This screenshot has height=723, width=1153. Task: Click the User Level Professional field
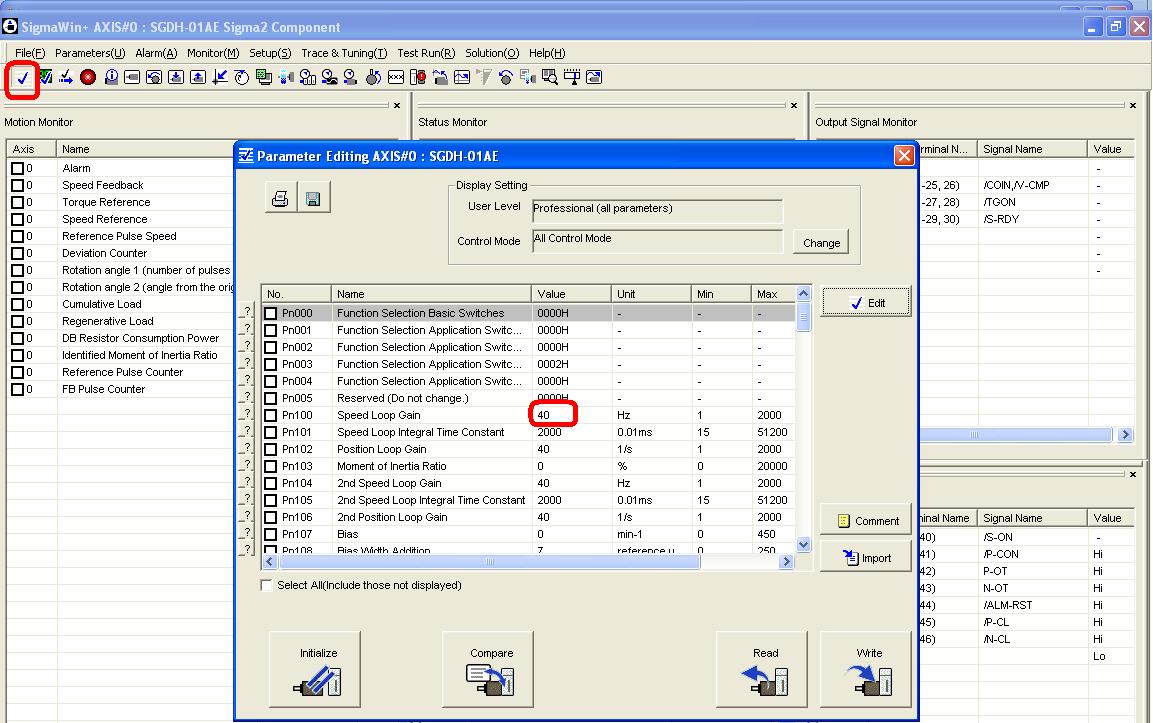tap(657, 210)
